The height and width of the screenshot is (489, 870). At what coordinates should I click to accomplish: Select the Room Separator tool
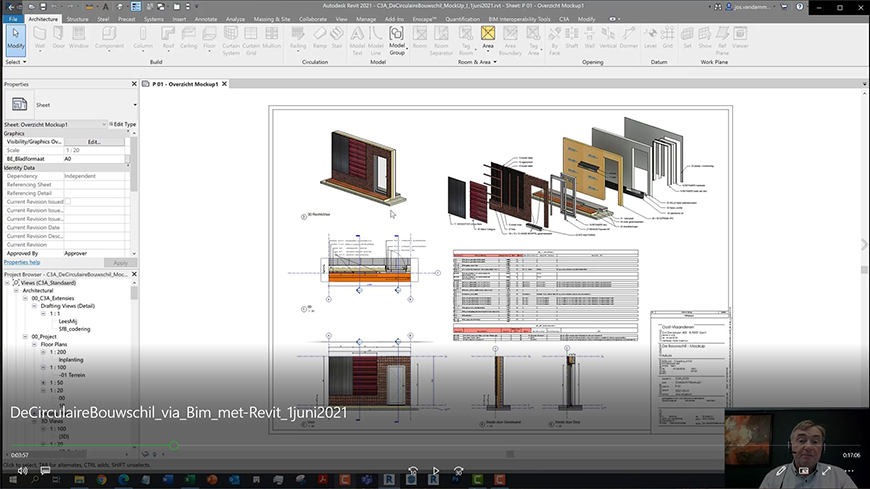(x=441, y=41)
